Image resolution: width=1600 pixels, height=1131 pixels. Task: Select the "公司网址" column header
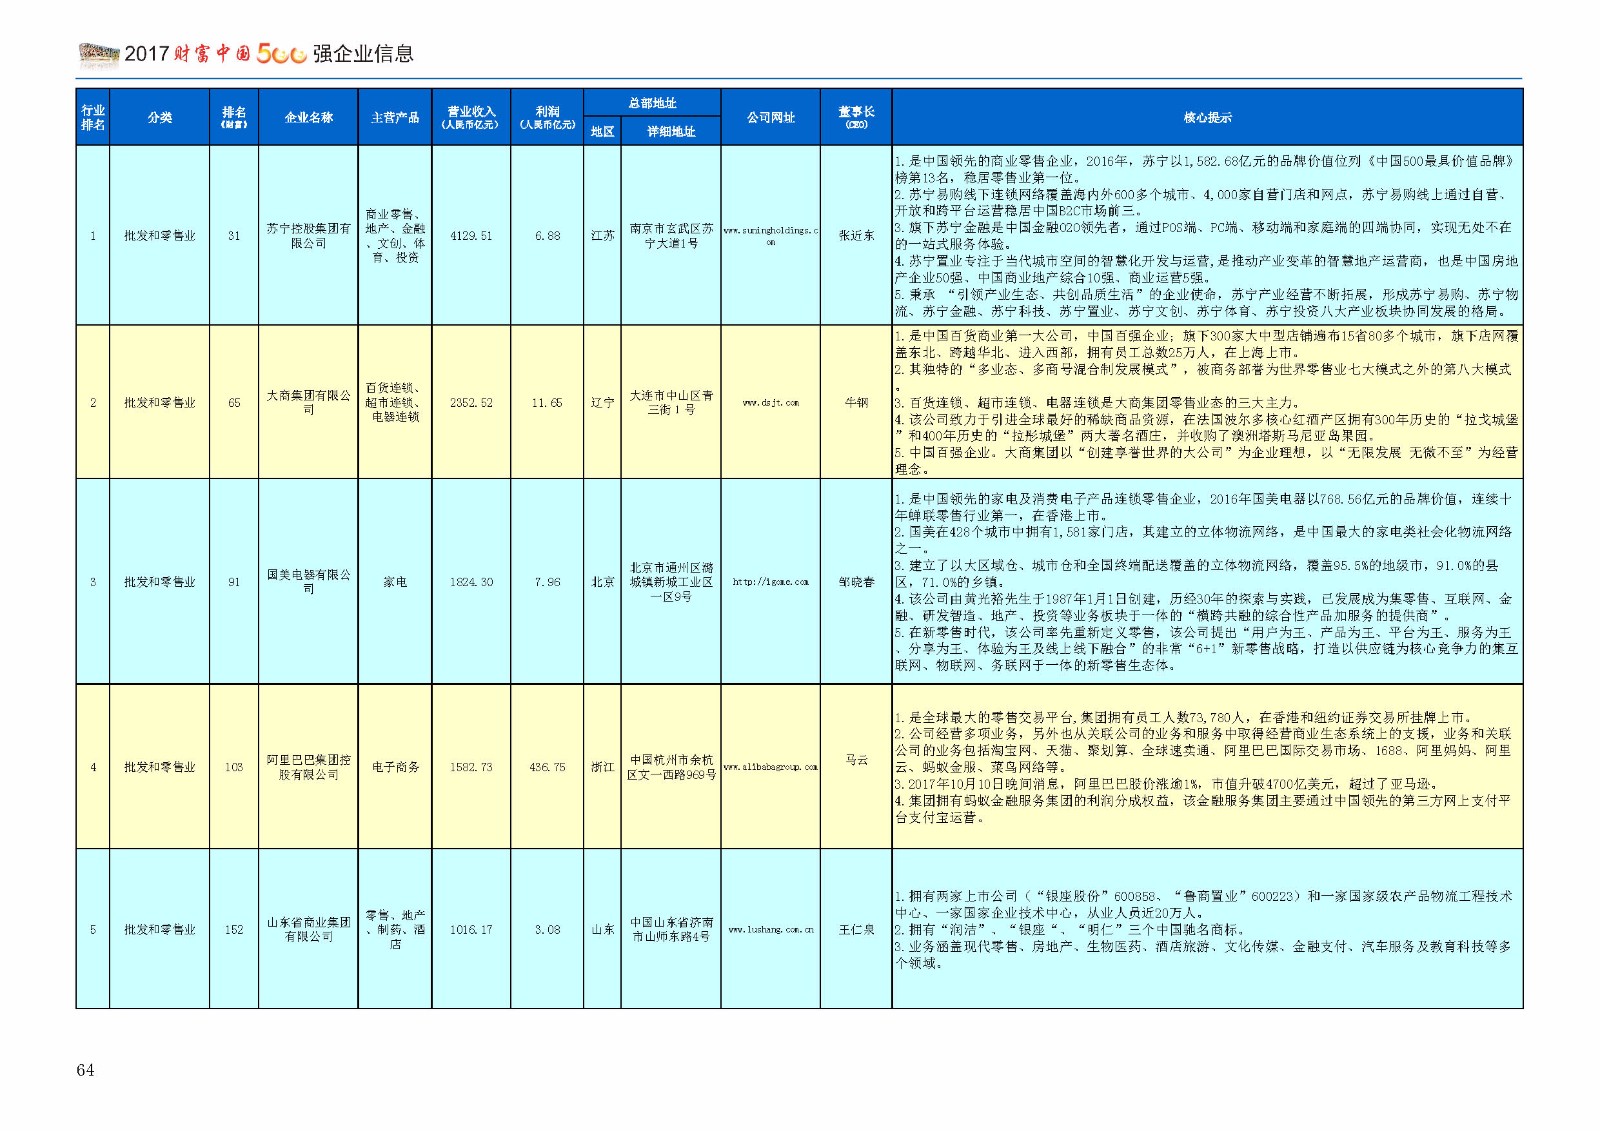point(770,117)
